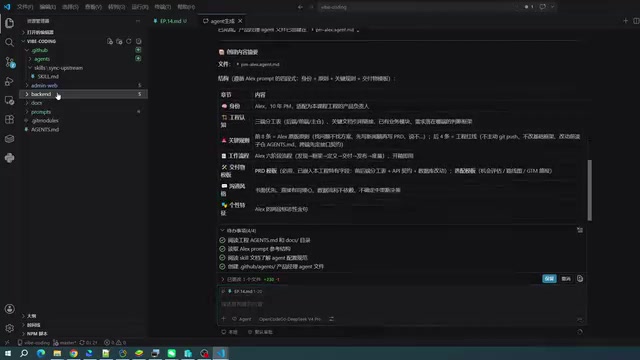Open Microsoft Edge from the taskbar
The width and height of the screenshot is (640, 360).
41,353
